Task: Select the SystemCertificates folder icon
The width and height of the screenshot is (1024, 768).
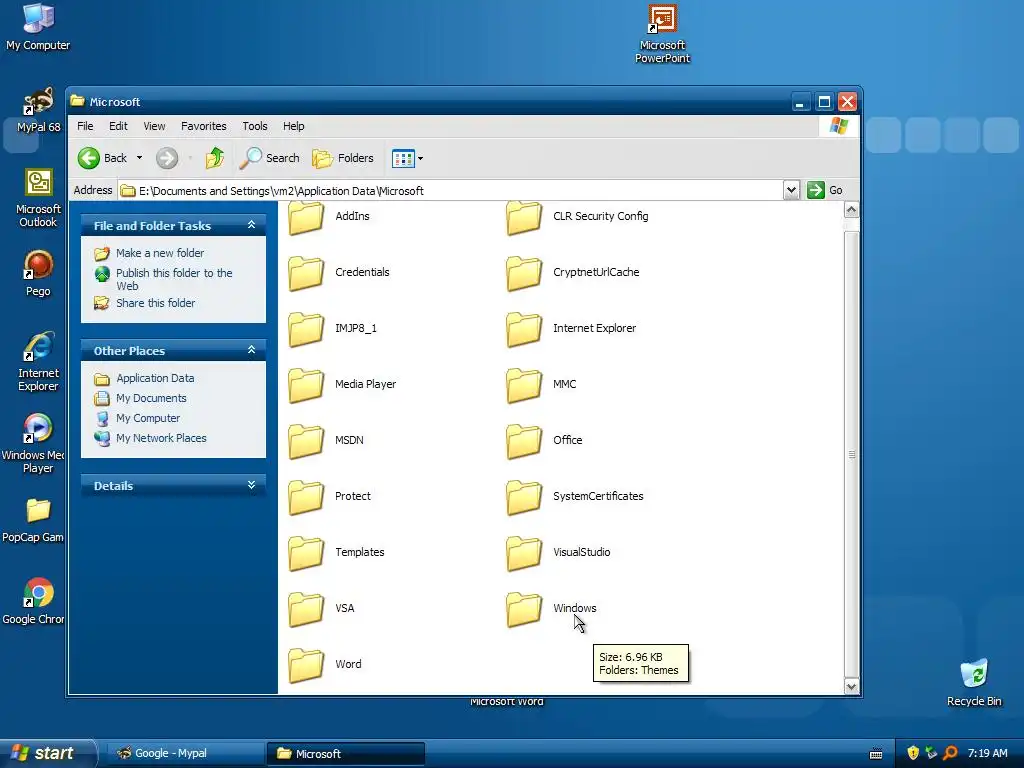Action: pyautogui.click(x=524, y=498)
